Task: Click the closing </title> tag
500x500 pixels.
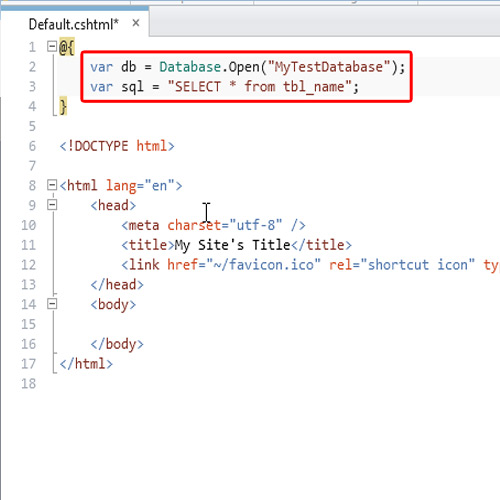Action: [x=321, y=245]
